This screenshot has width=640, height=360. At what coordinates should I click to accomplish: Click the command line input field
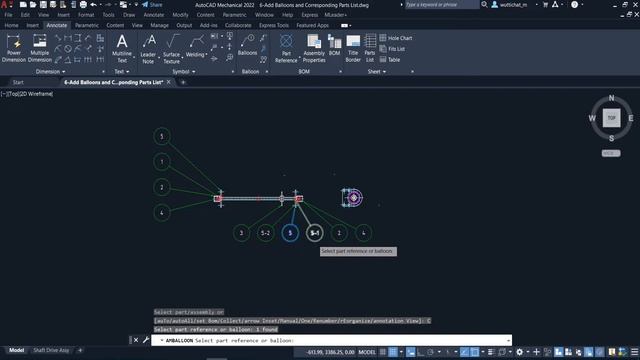coord(331,340)
